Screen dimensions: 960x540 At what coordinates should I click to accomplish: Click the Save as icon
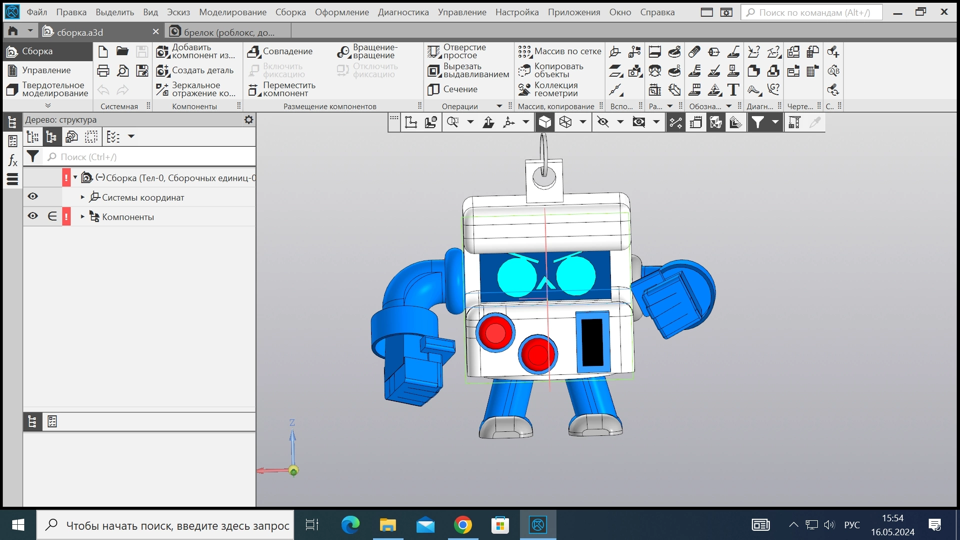142,71
